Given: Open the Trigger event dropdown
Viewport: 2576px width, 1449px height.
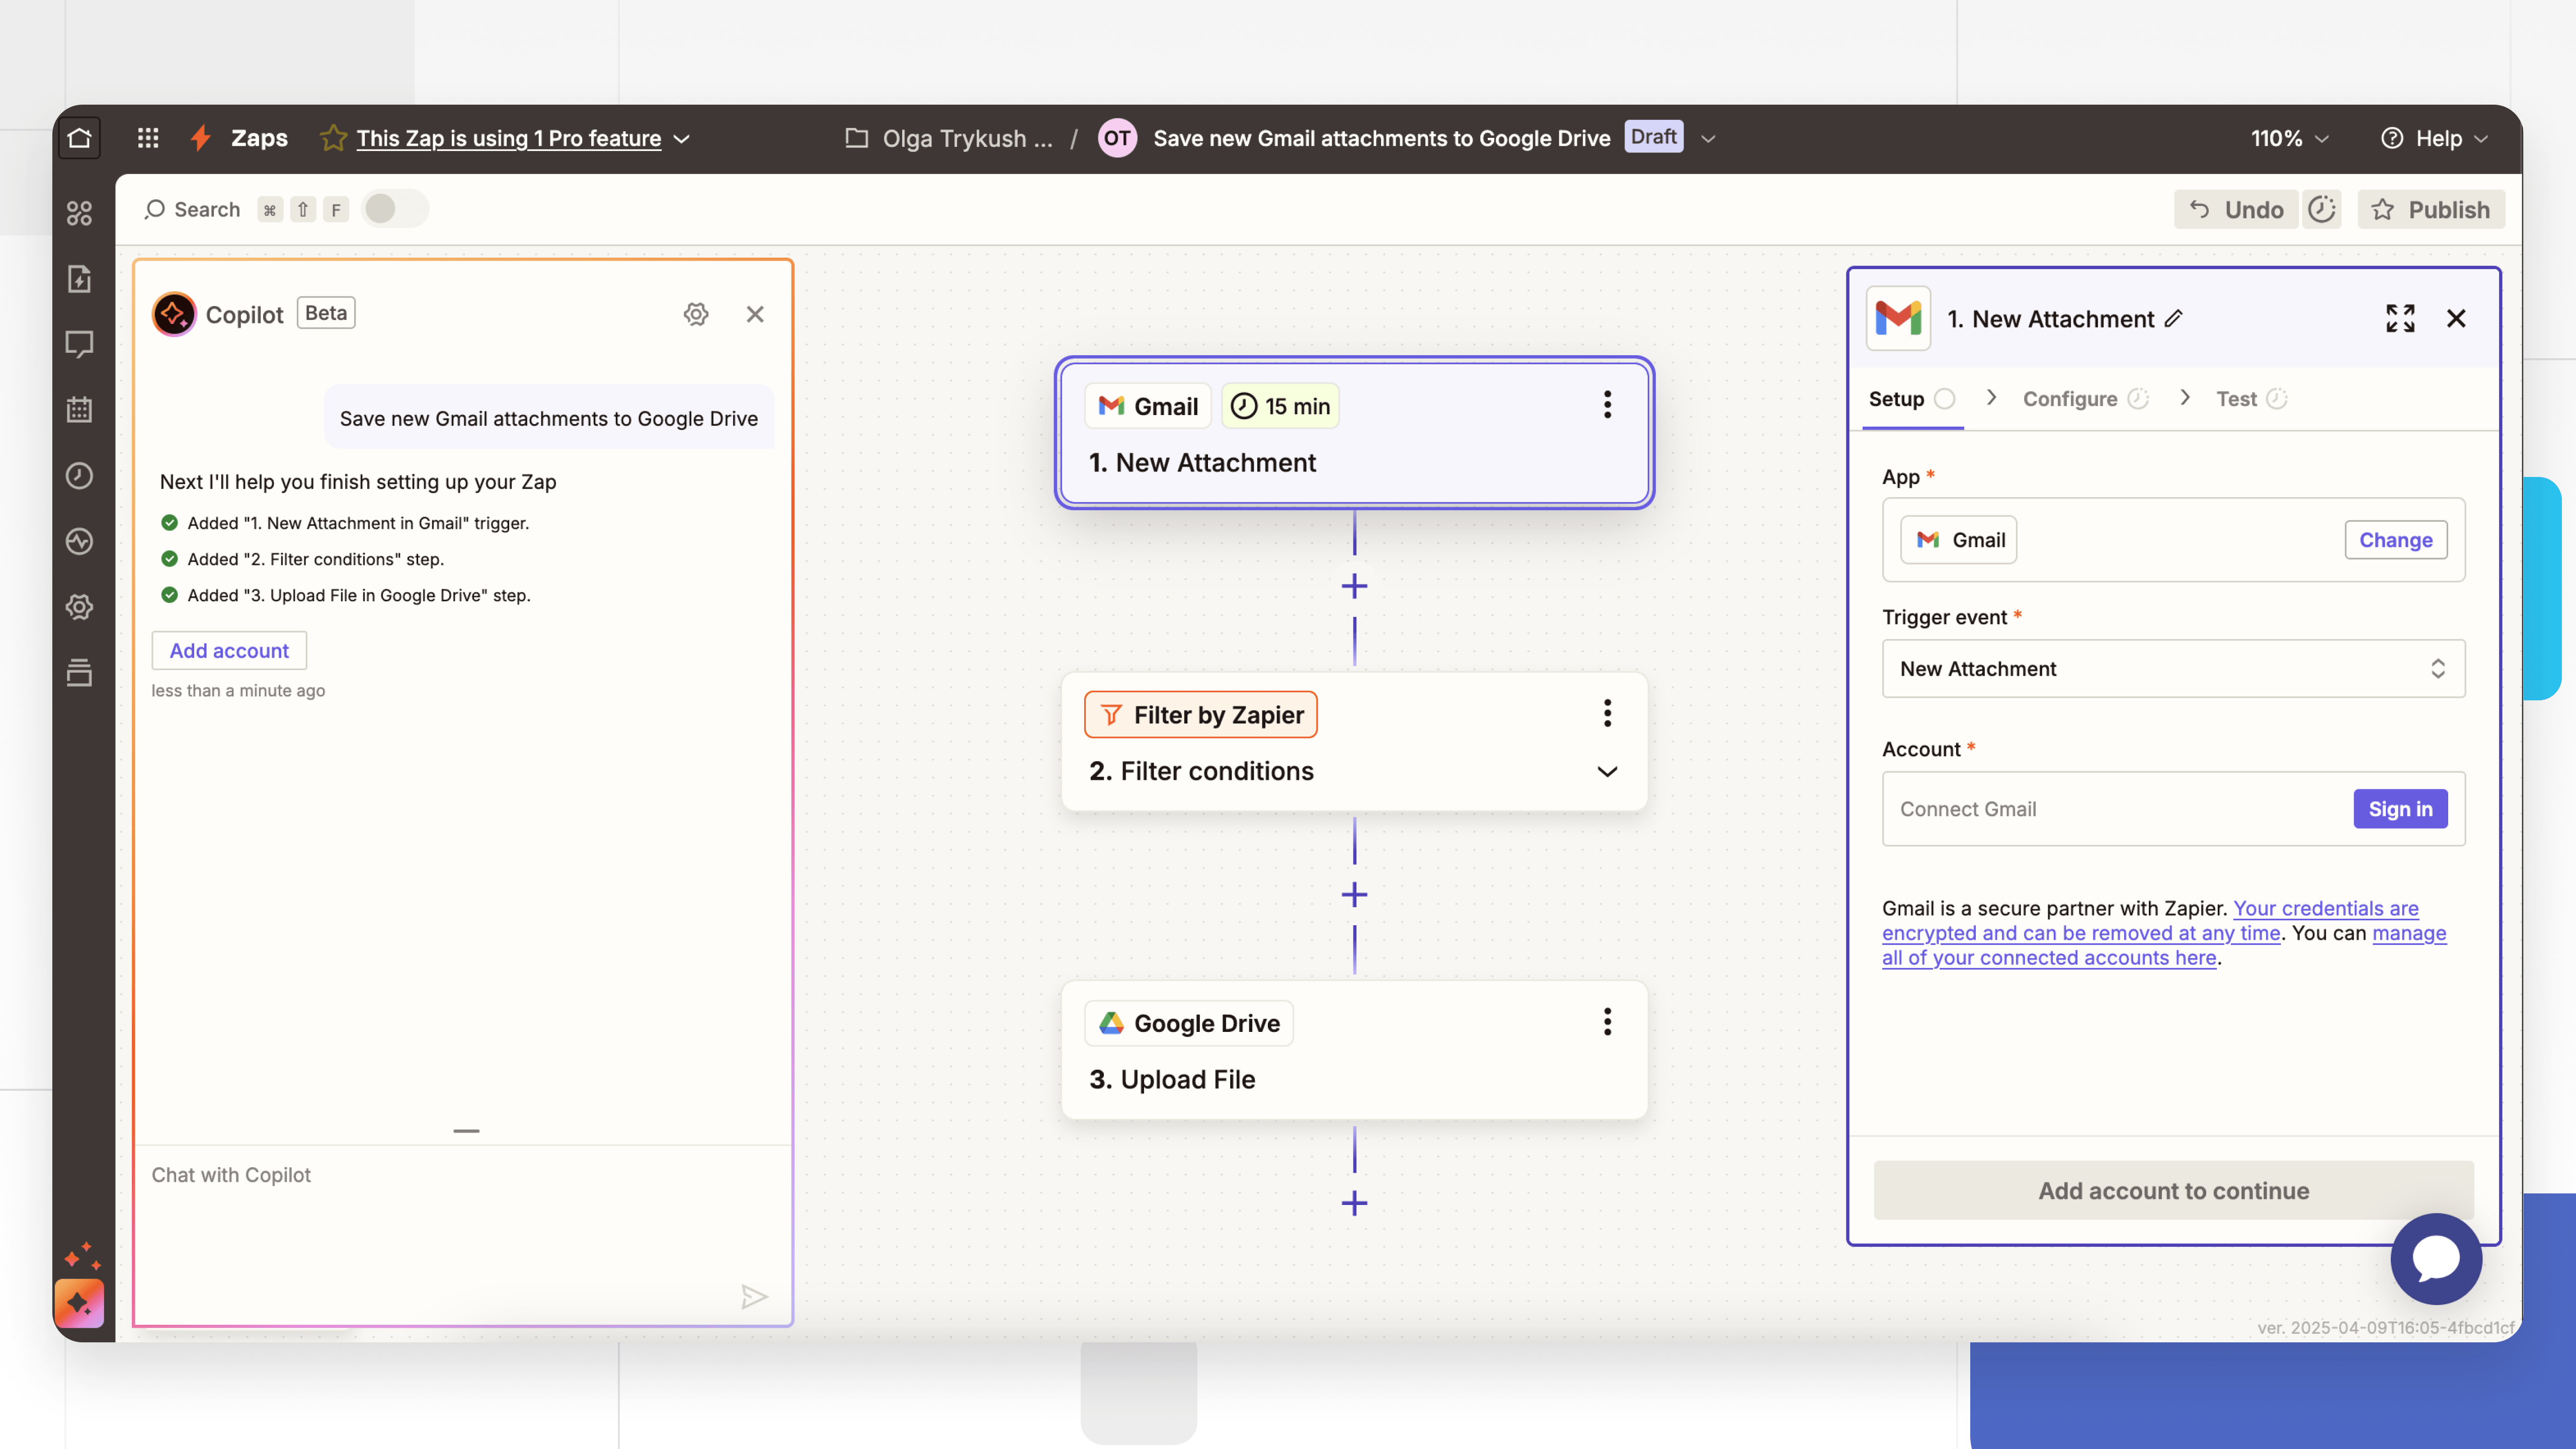Looking at the screenshot, I should (2173, 668).
